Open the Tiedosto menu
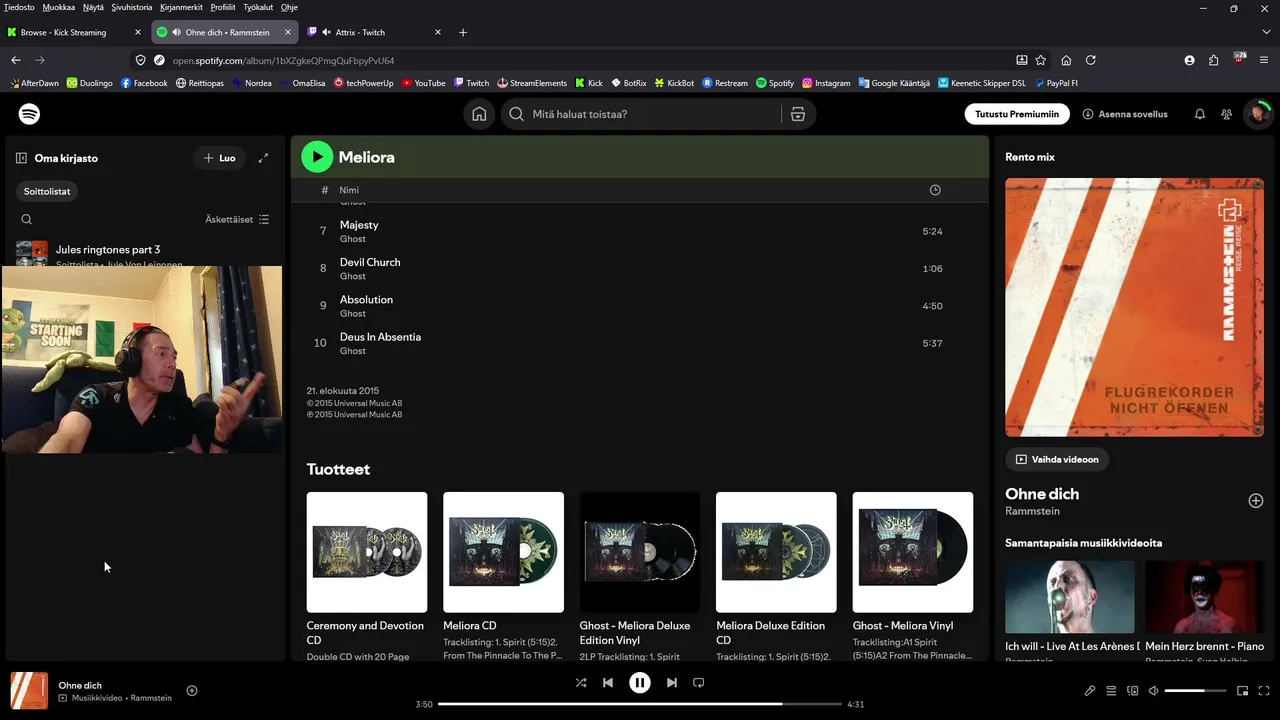This screenshot has height=720, width=1280. point(19,7)
